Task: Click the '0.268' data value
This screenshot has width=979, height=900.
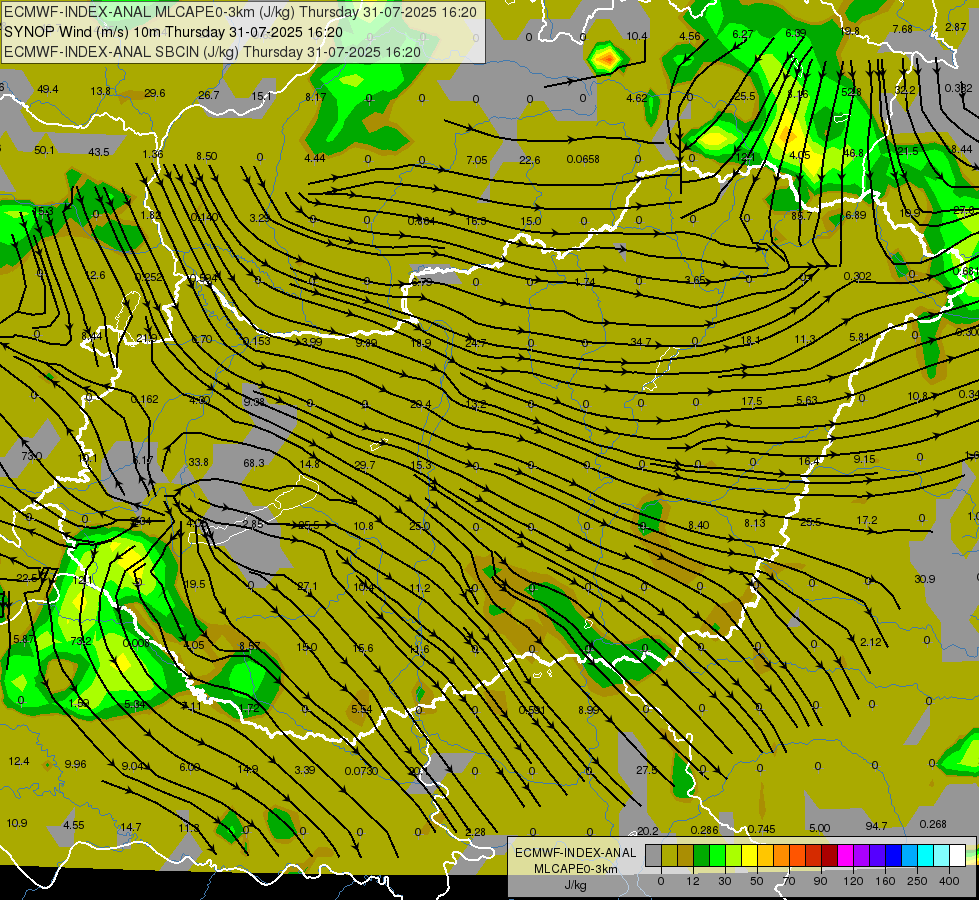Action: (933, 824)
